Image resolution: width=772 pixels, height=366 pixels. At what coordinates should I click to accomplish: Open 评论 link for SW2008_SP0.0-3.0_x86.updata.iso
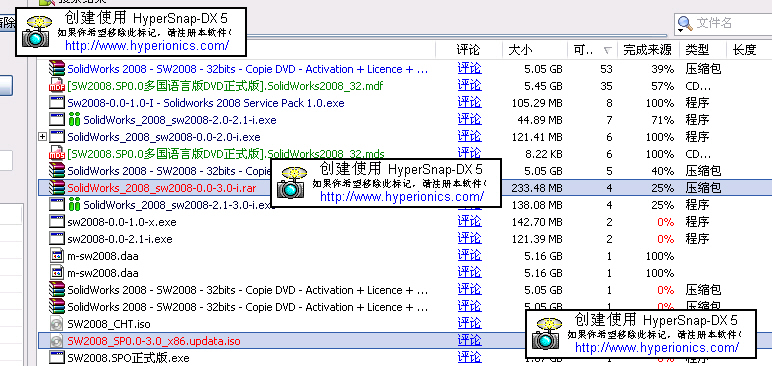[x=469, y=340]
